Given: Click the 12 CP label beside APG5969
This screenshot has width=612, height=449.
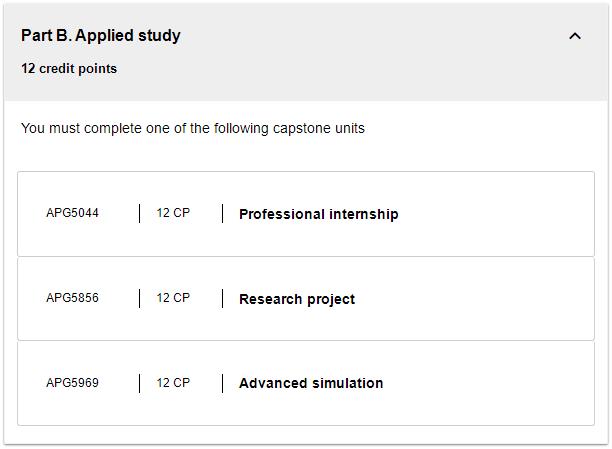Looking at the screenshot, I should click(x=173, y=383).
